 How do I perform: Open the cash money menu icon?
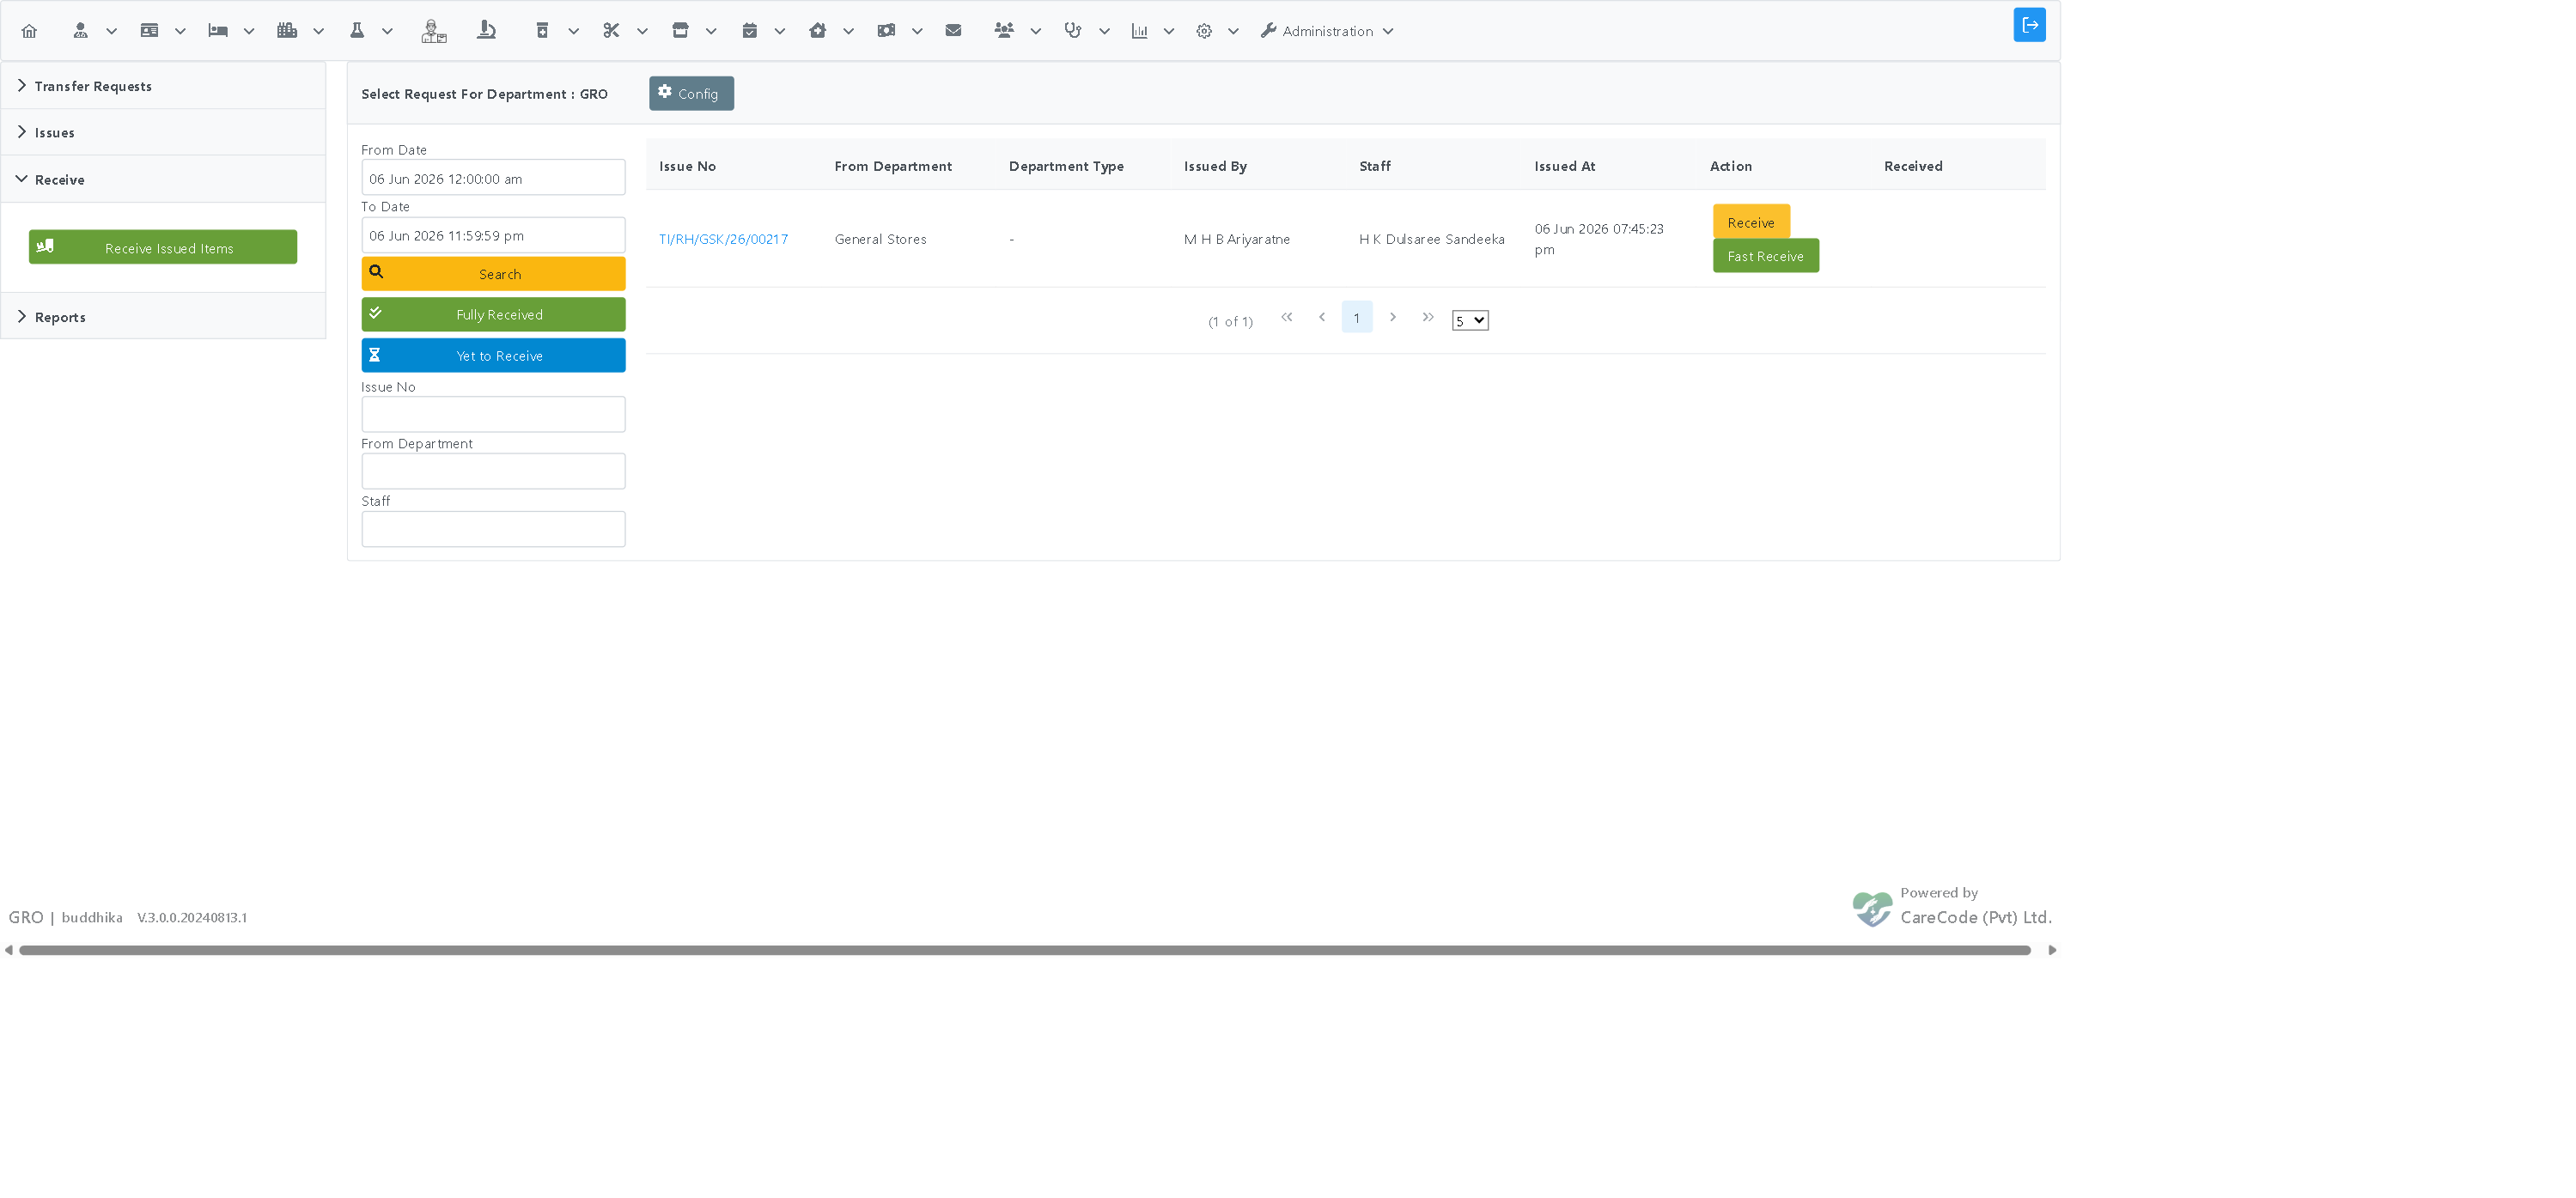click(886, 31)
